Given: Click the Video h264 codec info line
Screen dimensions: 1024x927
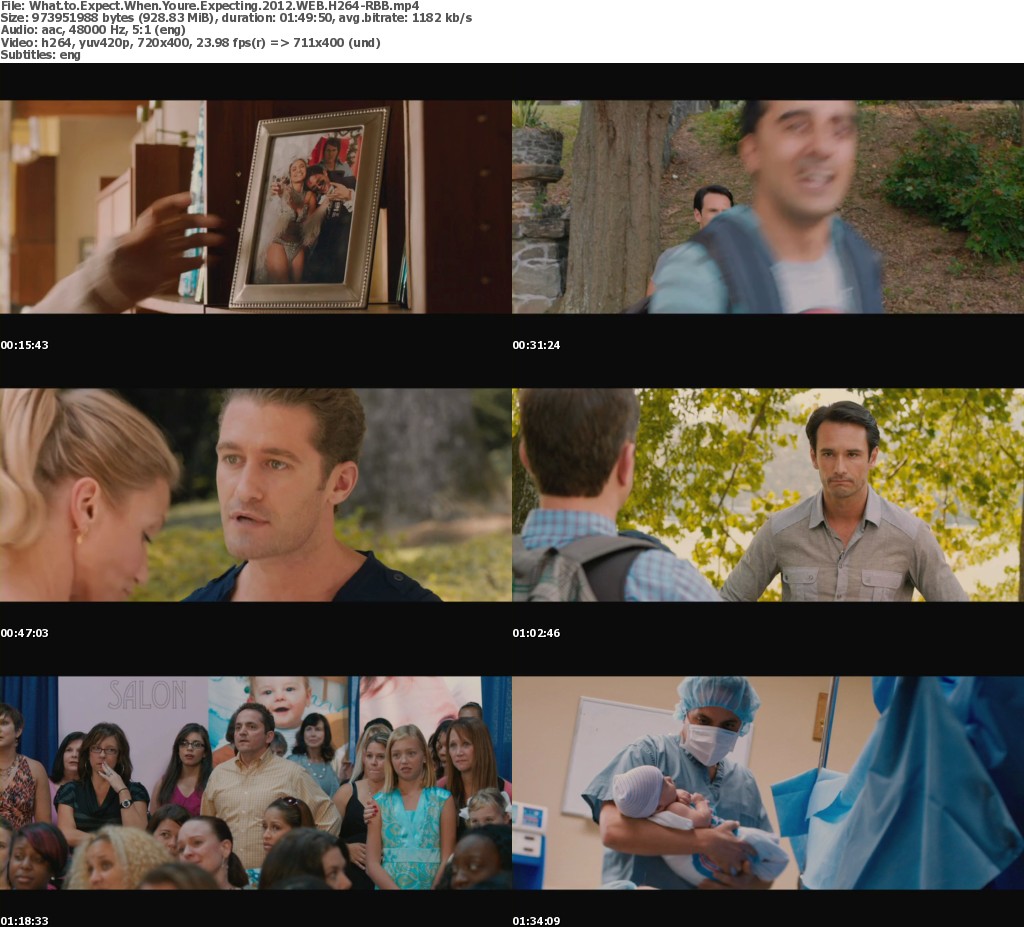Looking at the screenshot, I should (x=190, y=42).
